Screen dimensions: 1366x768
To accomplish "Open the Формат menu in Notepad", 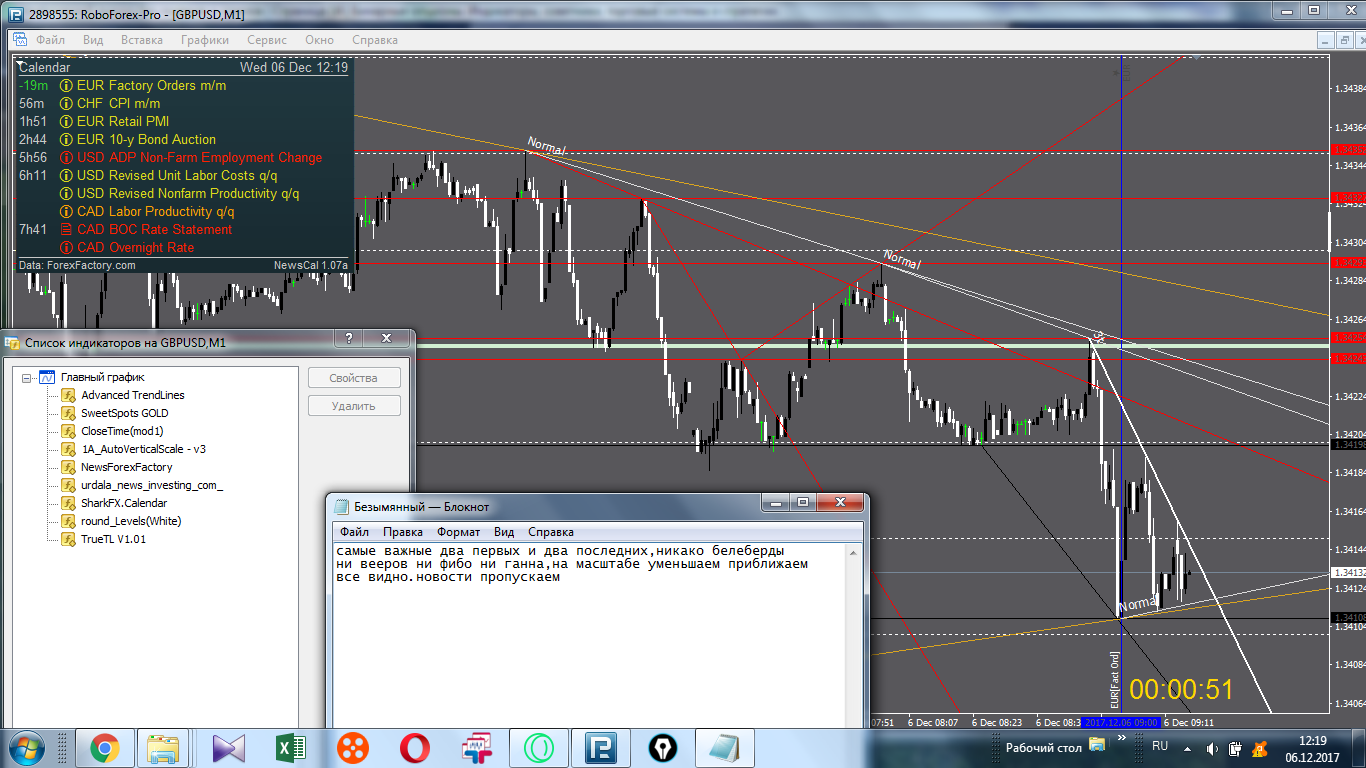I will (458, 532).
